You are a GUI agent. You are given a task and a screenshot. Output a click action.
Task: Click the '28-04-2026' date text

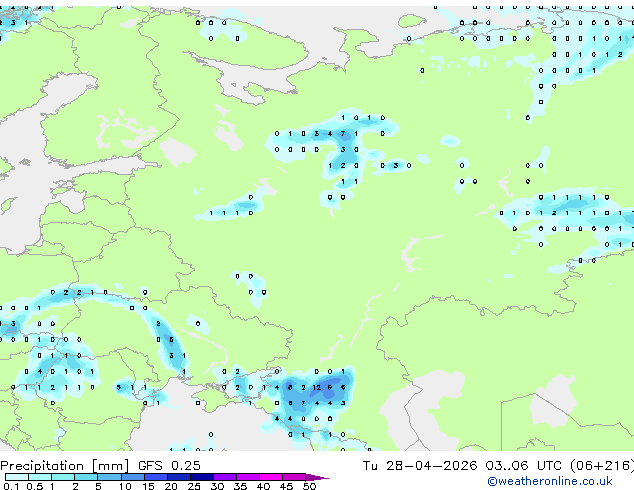[431, 466]
